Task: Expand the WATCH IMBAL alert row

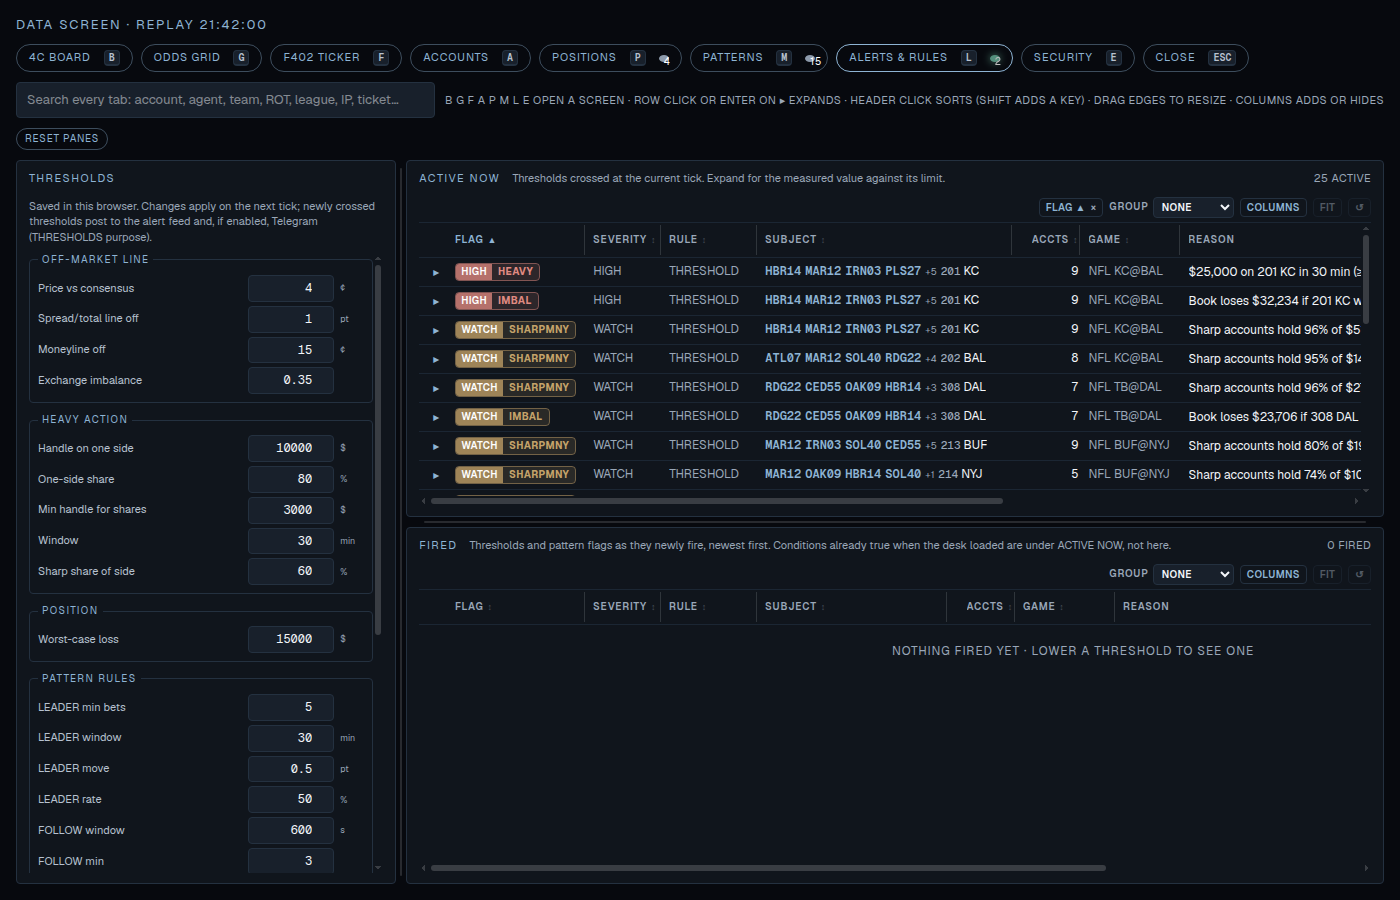Action: pos(436,417)
